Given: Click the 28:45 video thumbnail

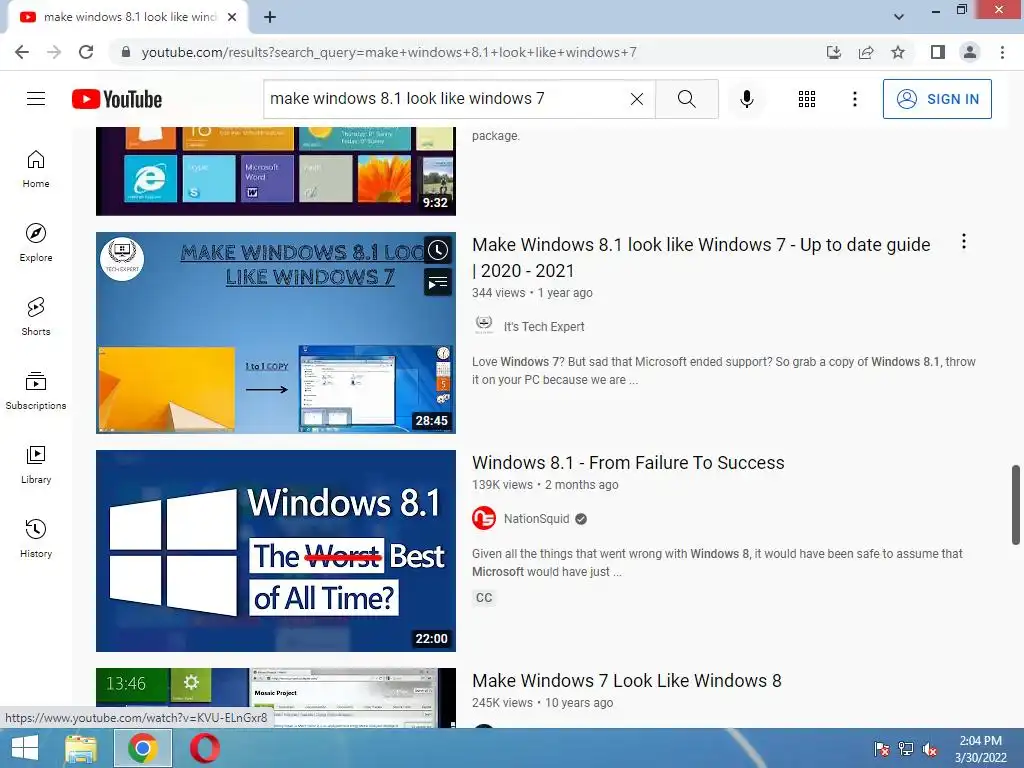Looking at the screenshot, I should pyautogui.click(x=276, y=332).
